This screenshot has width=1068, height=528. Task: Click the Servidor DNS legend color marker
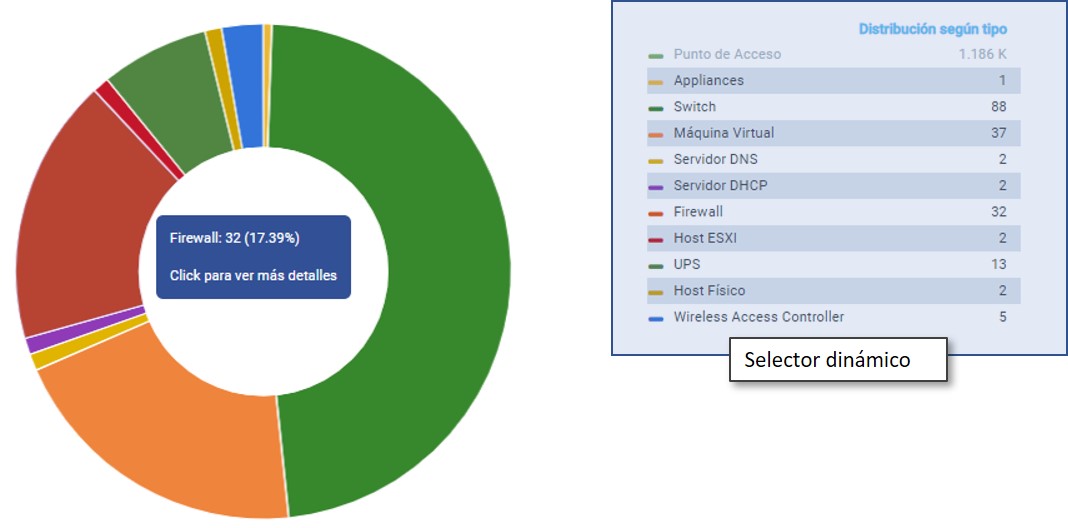tap(656, 161)
